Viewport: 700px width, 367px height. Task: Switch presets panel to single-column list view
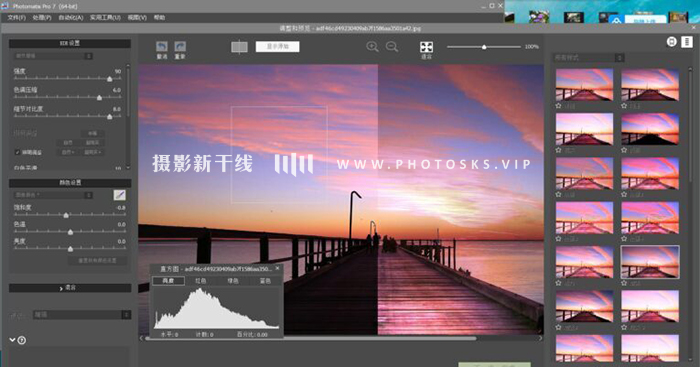click(687, 42)
